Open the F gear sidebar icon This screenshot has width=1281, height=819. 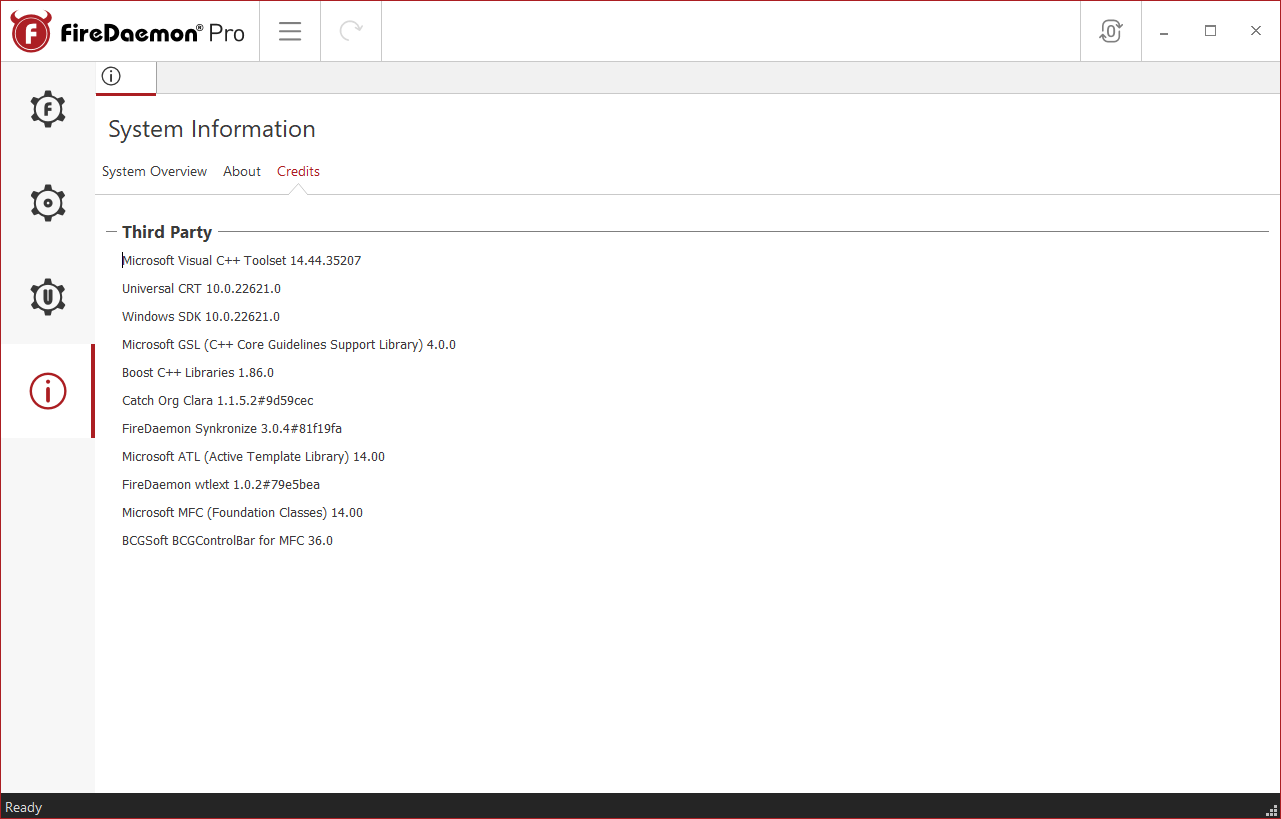pos(47,109)
